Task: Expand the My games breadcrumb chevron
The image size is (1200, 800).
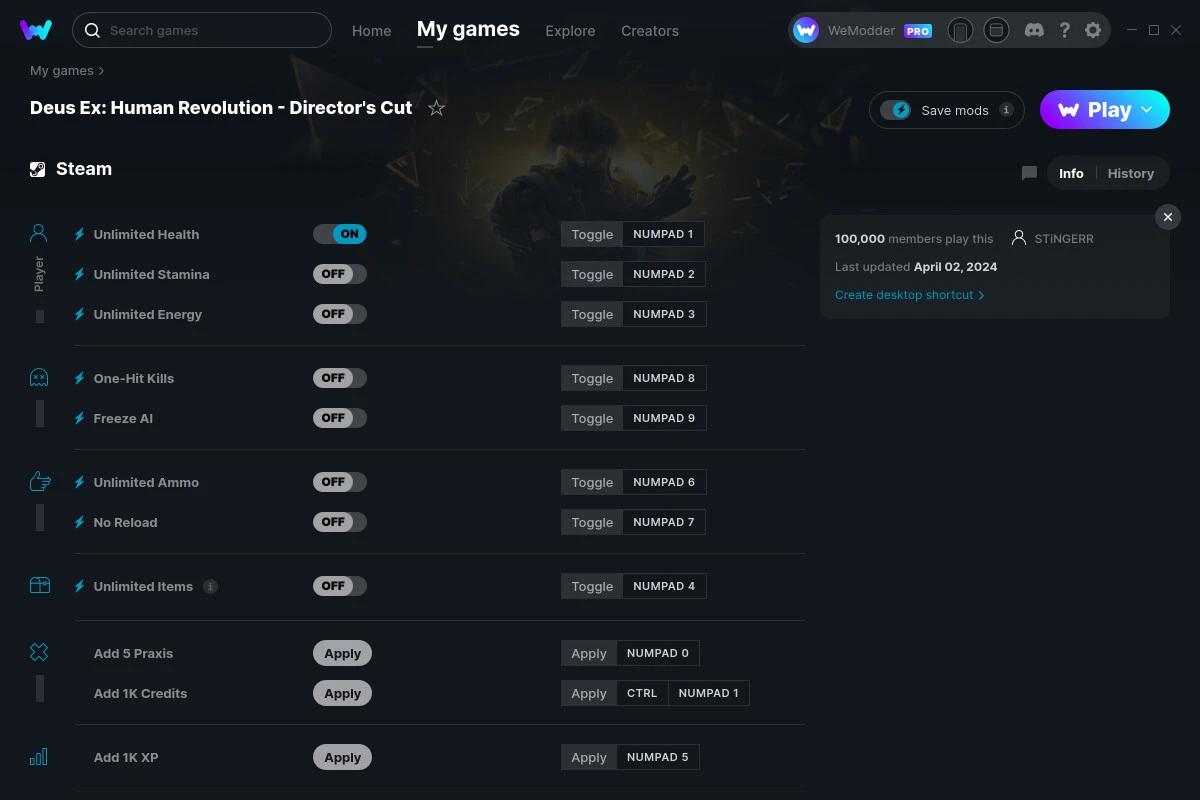Action: pyautogui.click(x=101, y=71)
